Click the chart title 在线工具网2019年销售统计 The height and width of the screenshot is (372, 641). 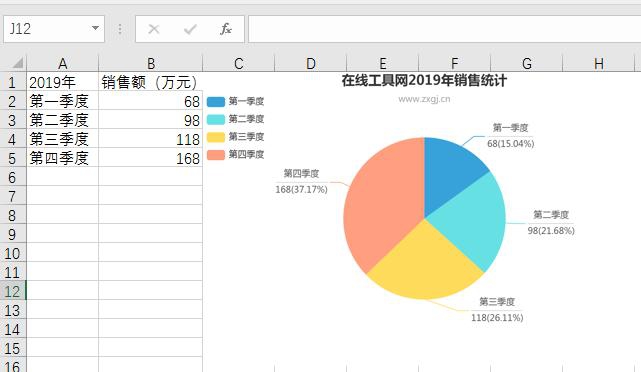(x=424, y=81)
